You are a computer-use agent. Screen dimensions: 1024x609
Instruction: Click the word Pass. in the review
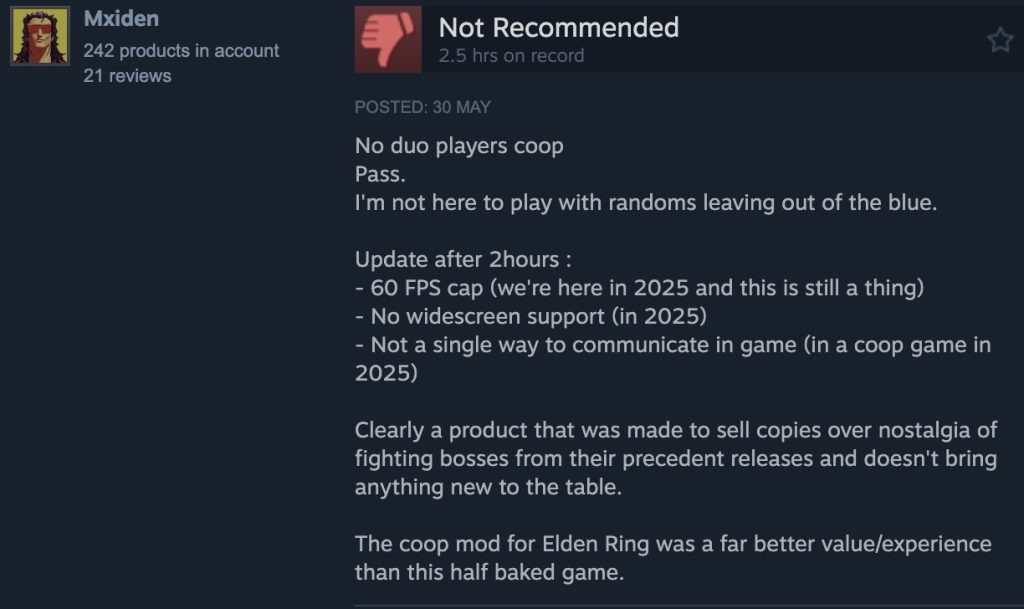[x=380, y=174]
